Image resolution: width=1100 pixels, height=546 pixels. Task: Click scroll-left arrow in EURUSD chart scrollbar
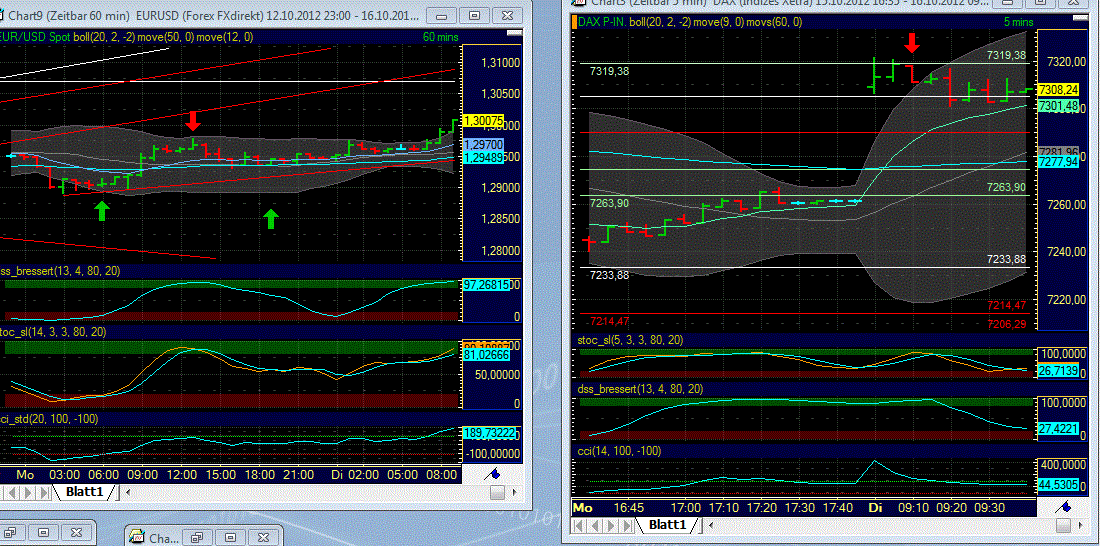[126, 493]
